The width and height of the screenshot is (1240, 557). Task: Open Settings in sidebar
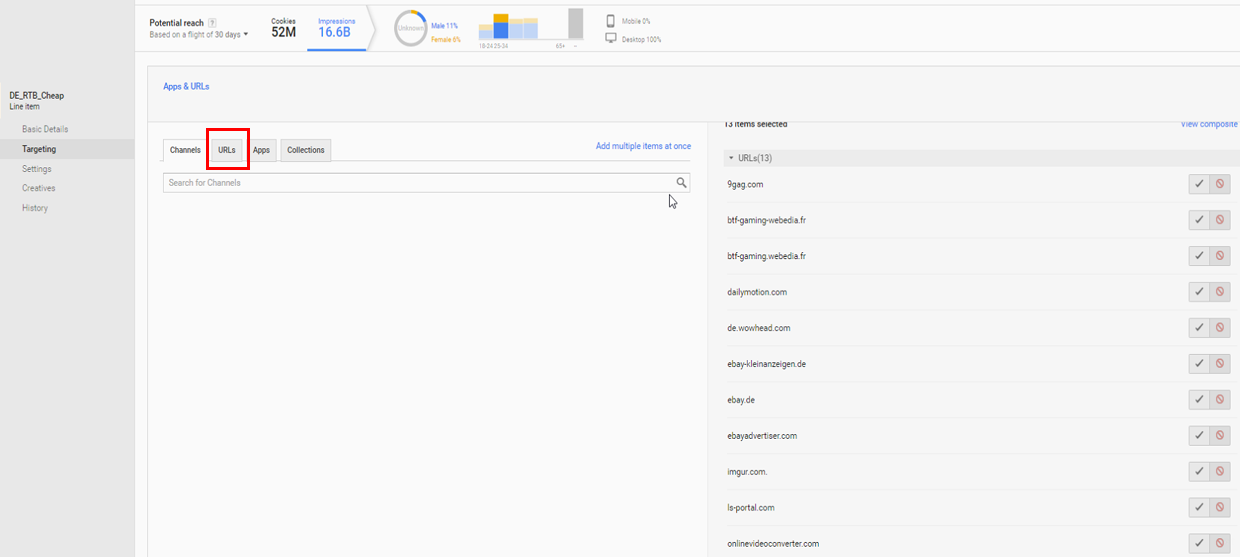click(37, 169)
